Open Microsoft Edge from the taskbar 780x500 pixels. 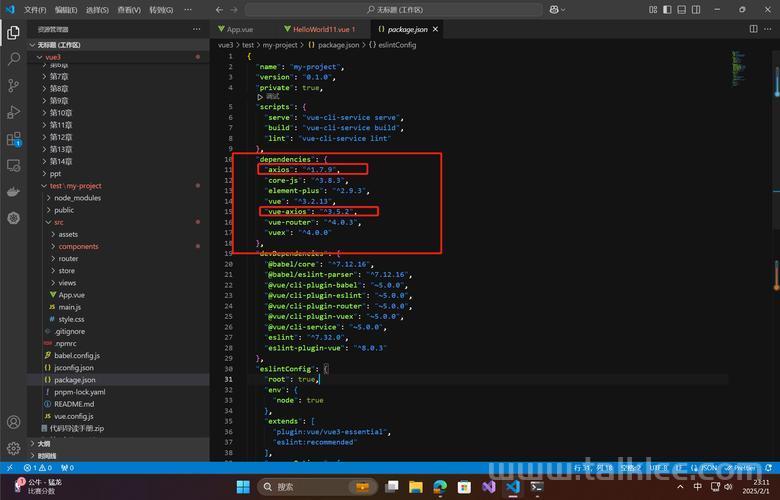[440, 487]
